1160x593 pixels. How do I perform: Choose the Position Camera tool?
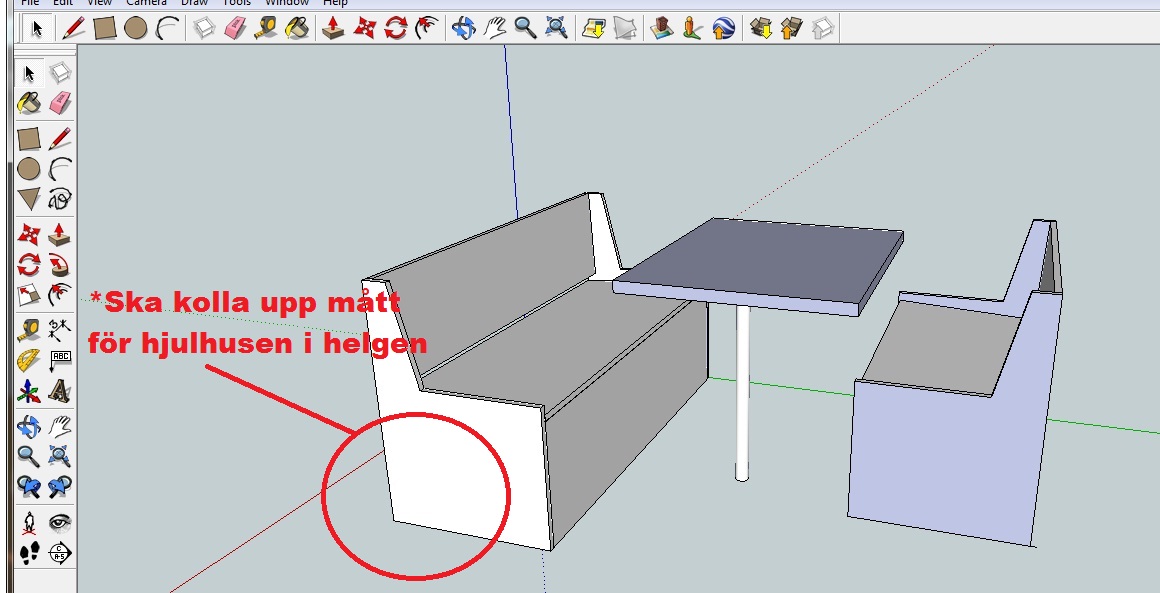coord(28,521)
